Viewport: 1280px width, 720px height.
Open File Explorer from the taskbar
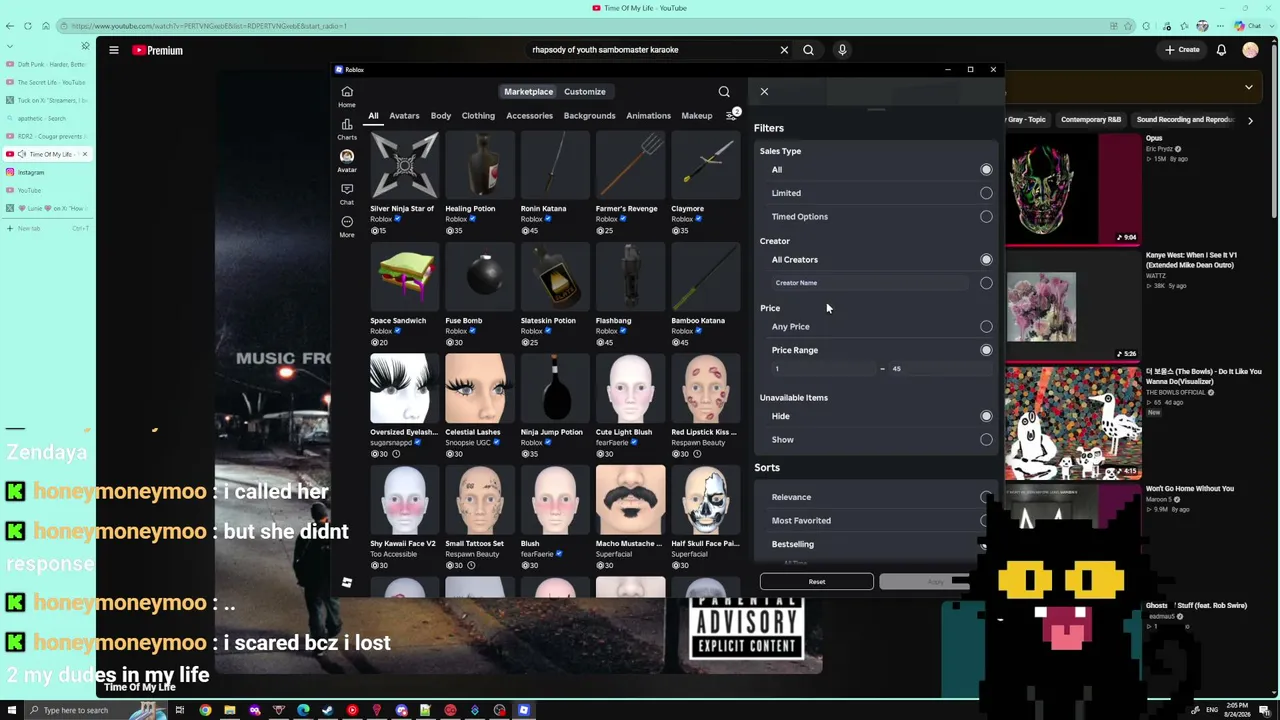(229, 710)
